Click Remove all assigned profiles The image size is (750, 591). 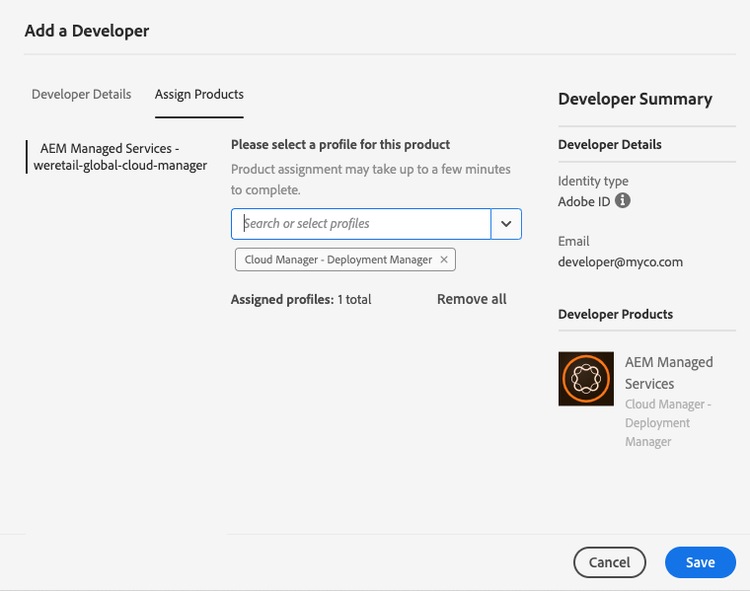point(472,299)
